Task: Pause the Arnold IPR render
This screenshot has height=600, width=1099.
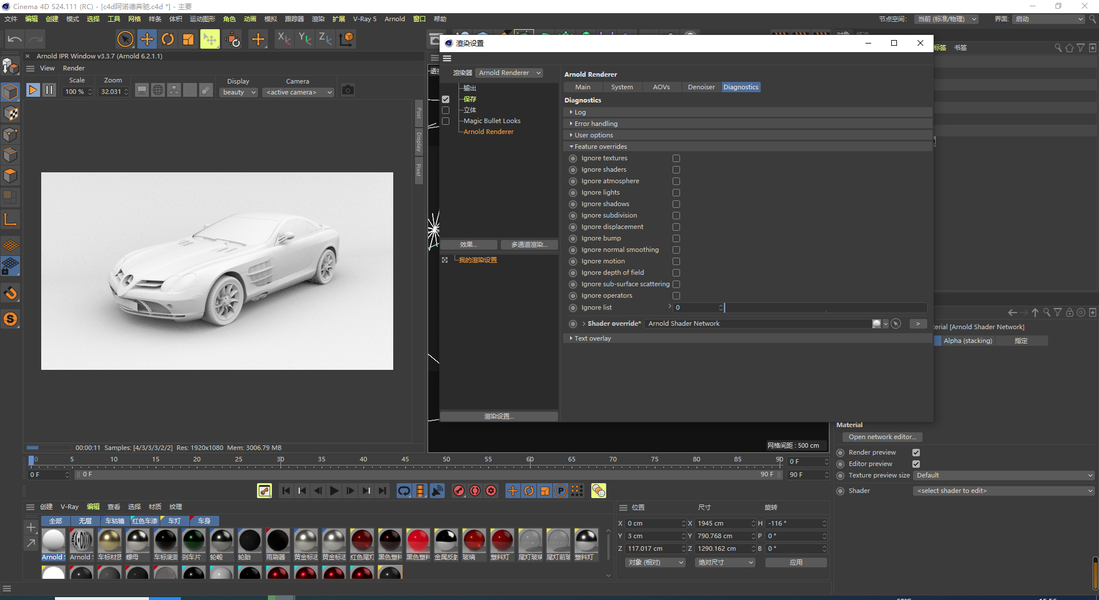Action: [x=48, y=90]
